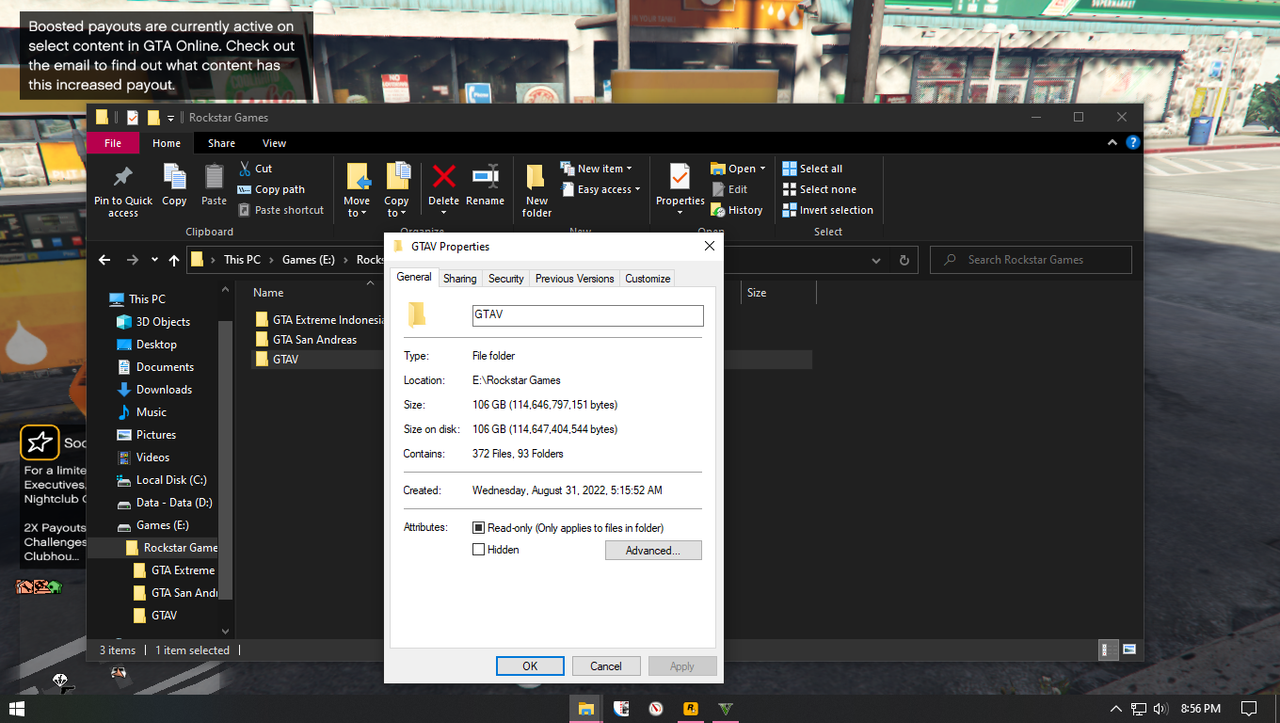
Task: Click the Size column header
Action: [779, 293]
